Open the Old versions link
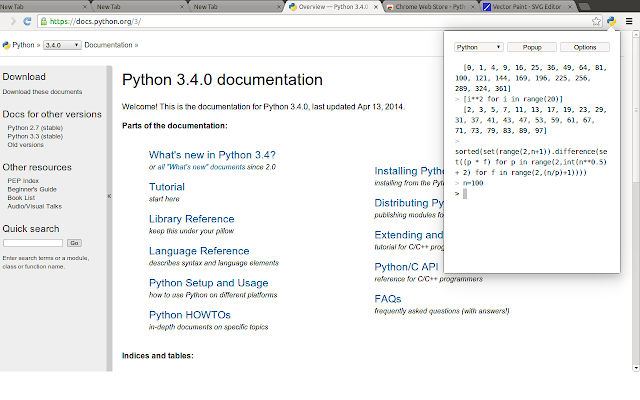The image size is (640, 400). point(25,145)
